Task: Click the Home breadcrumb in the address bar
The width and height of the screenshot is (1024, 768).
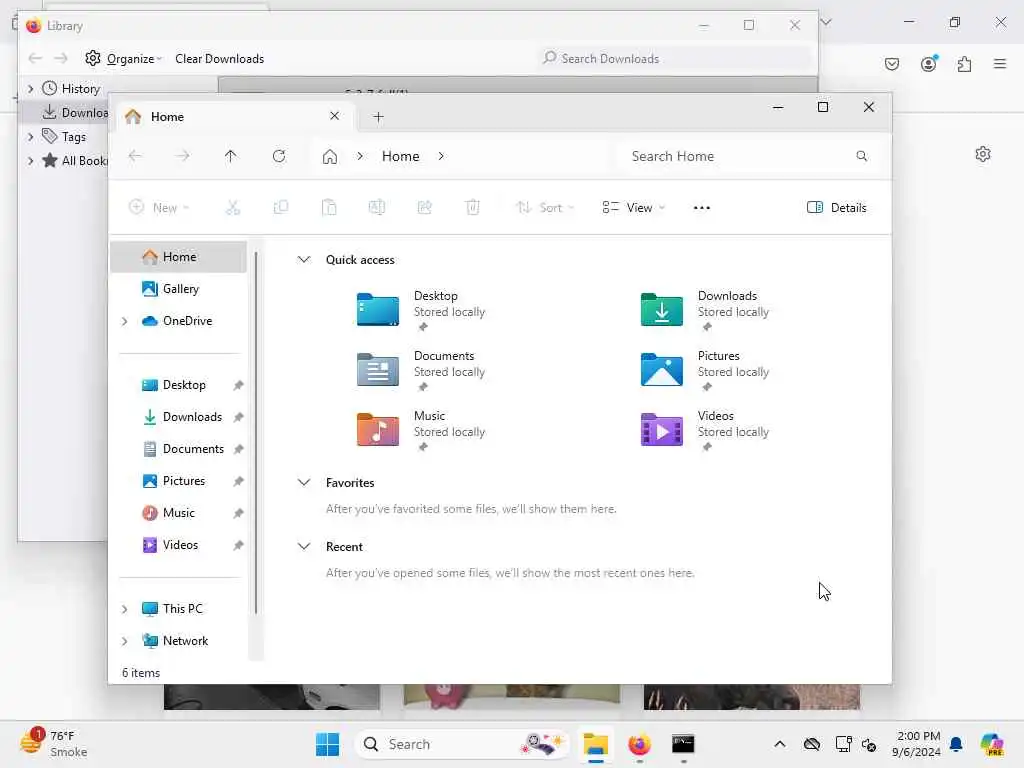Action: (400, 156)
